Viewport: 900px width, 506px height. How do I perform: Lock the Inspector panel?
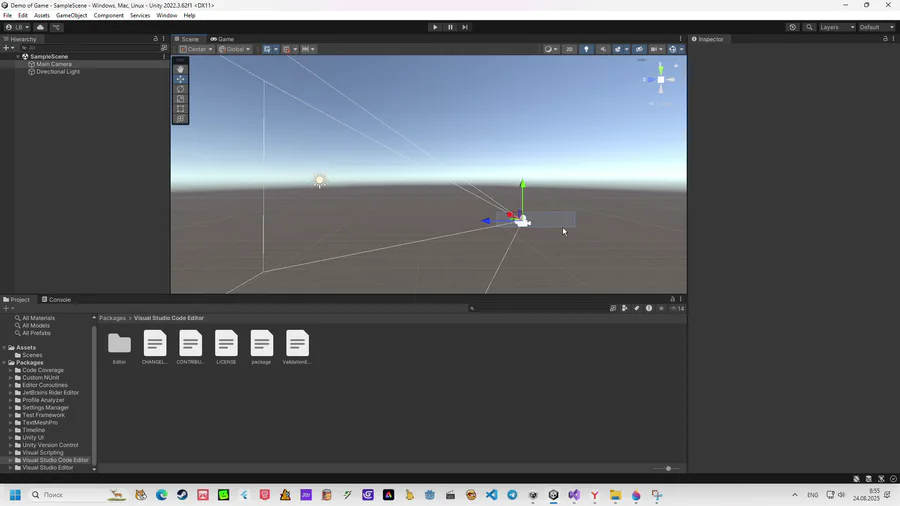tap(885, 38)
